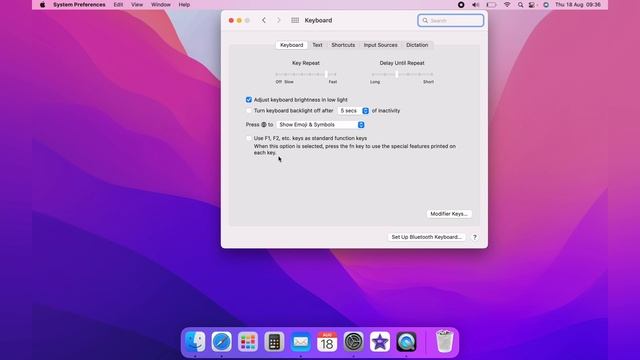The width and height of the screenshot is (640, 360).
Task: Close the Keyboard preferences window
Action: (x=231, y=20)
